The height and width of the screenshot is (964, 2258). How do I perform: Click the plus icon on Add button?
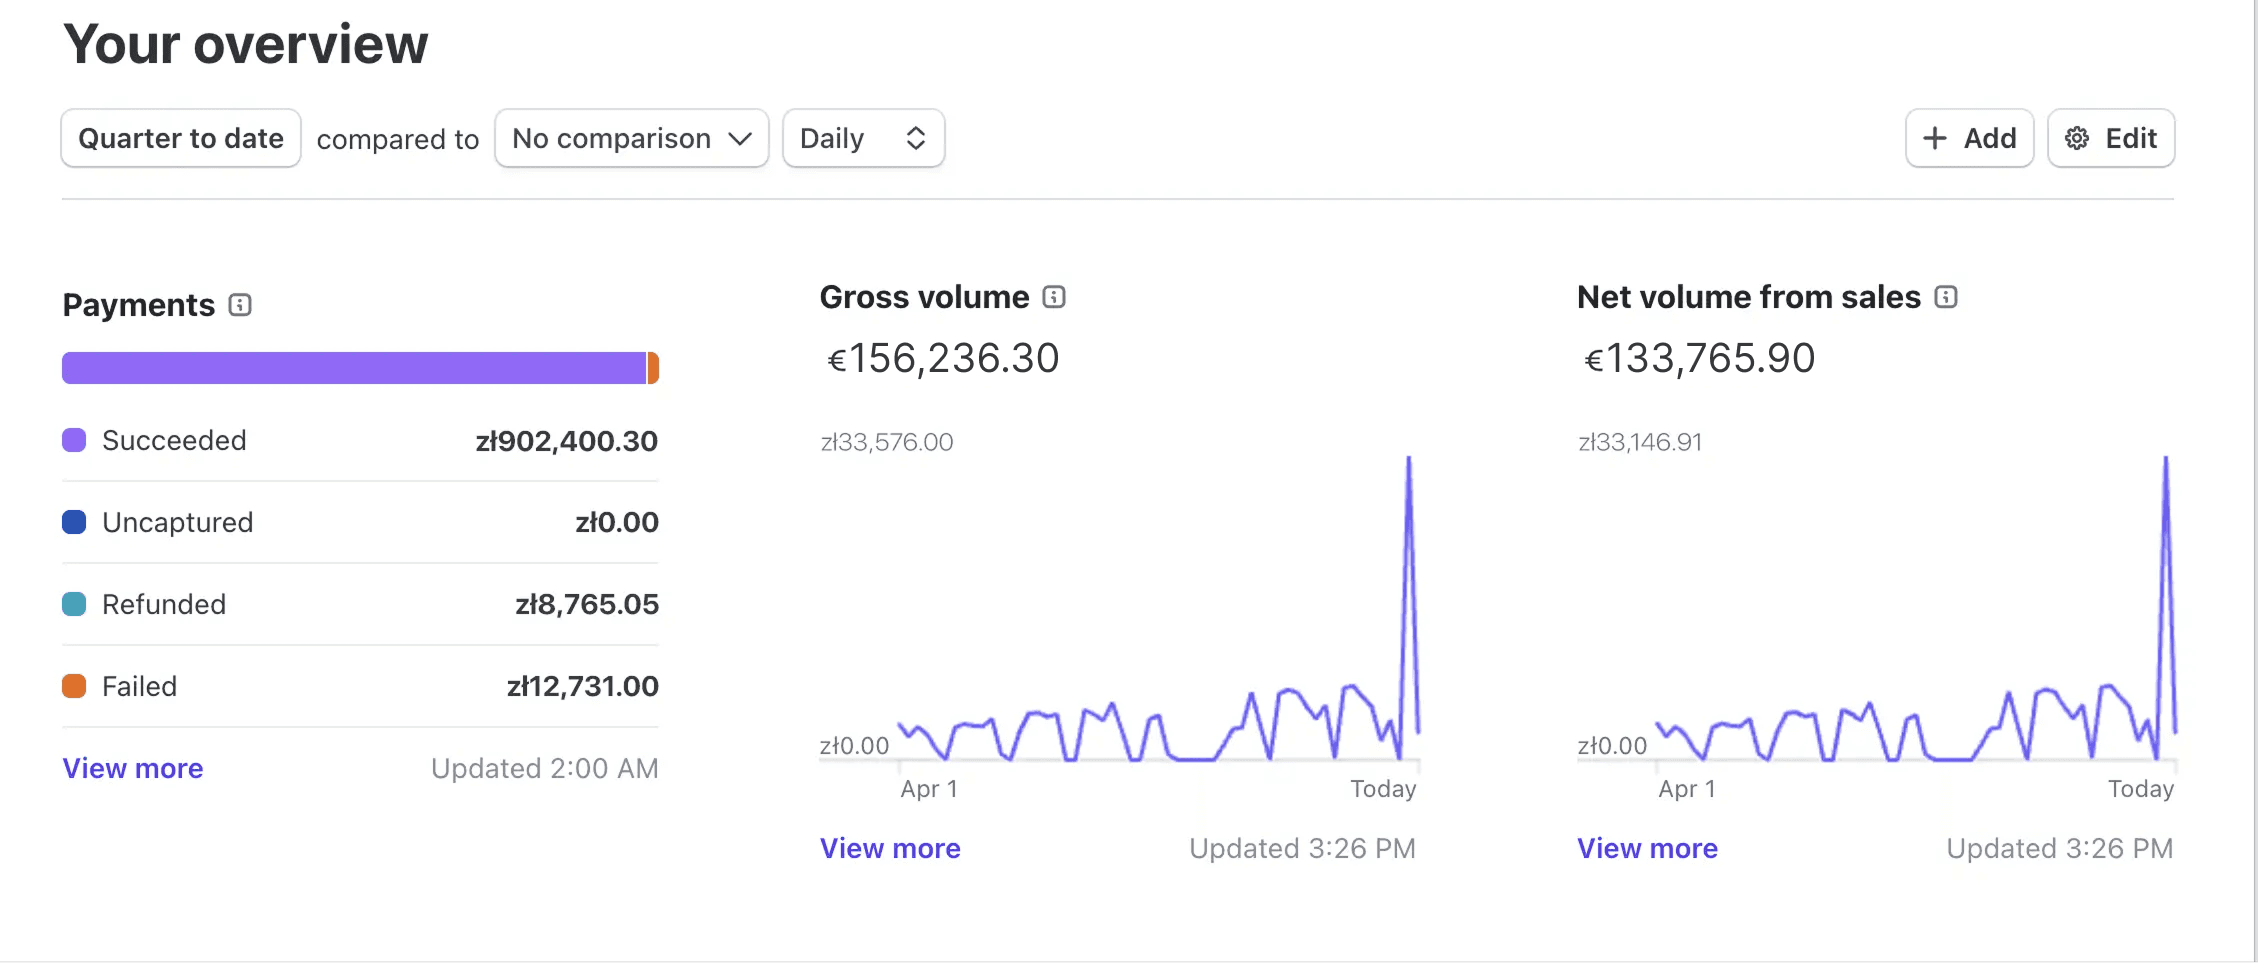[1935, 138]
